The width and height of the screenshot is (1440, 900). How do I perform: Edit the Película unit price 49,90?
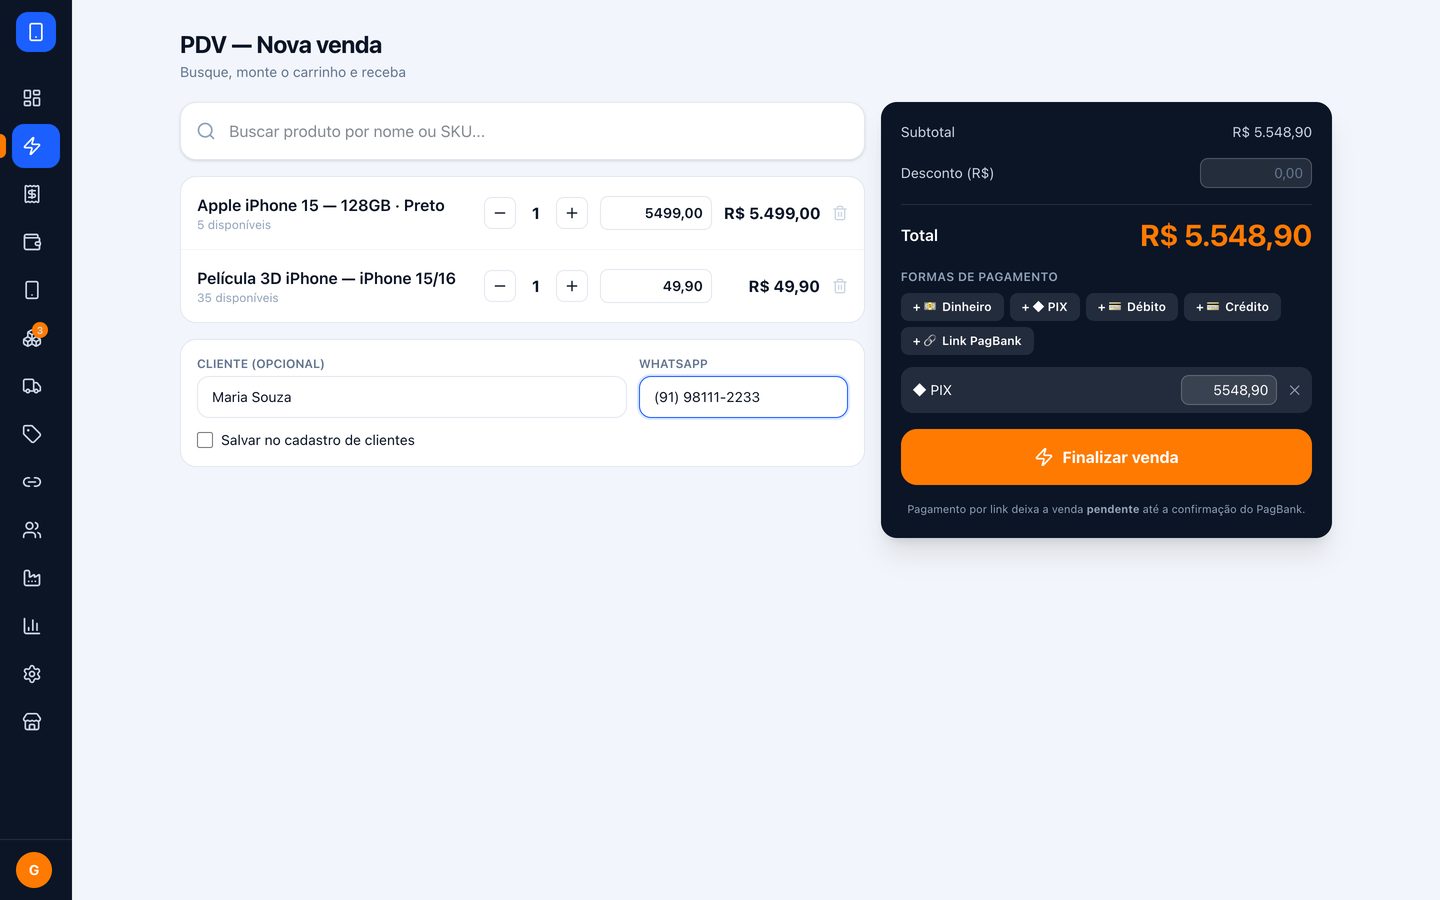pos(656,286)
